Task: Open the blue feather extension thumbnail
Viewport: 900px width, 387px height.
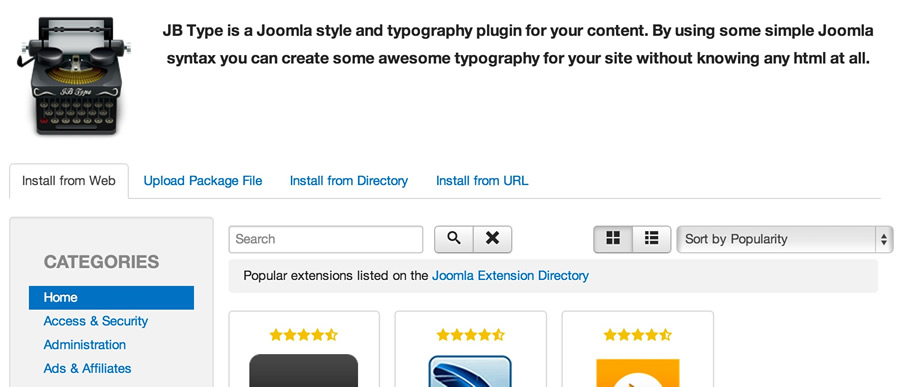Action: (x=470, y=371)
